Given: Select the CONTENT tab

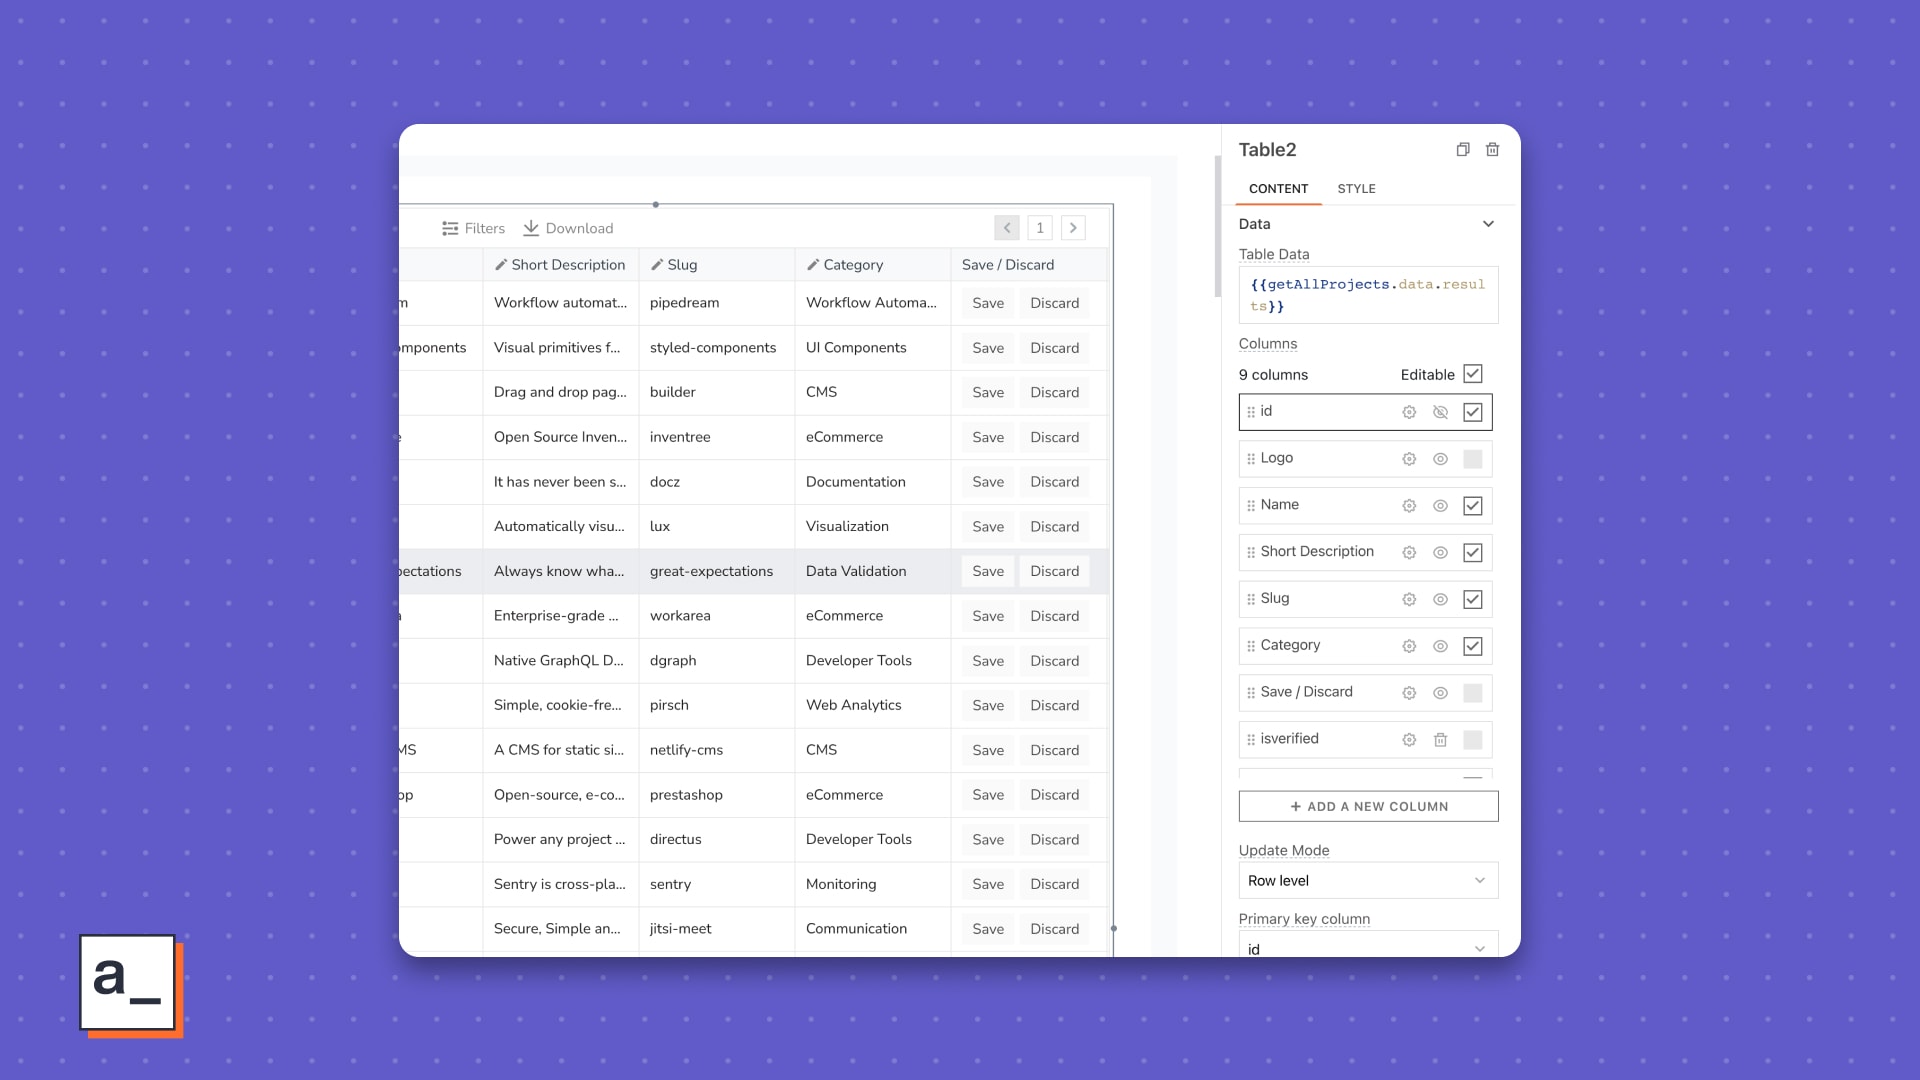Looking at the screenshot, I should point(1278,189).
